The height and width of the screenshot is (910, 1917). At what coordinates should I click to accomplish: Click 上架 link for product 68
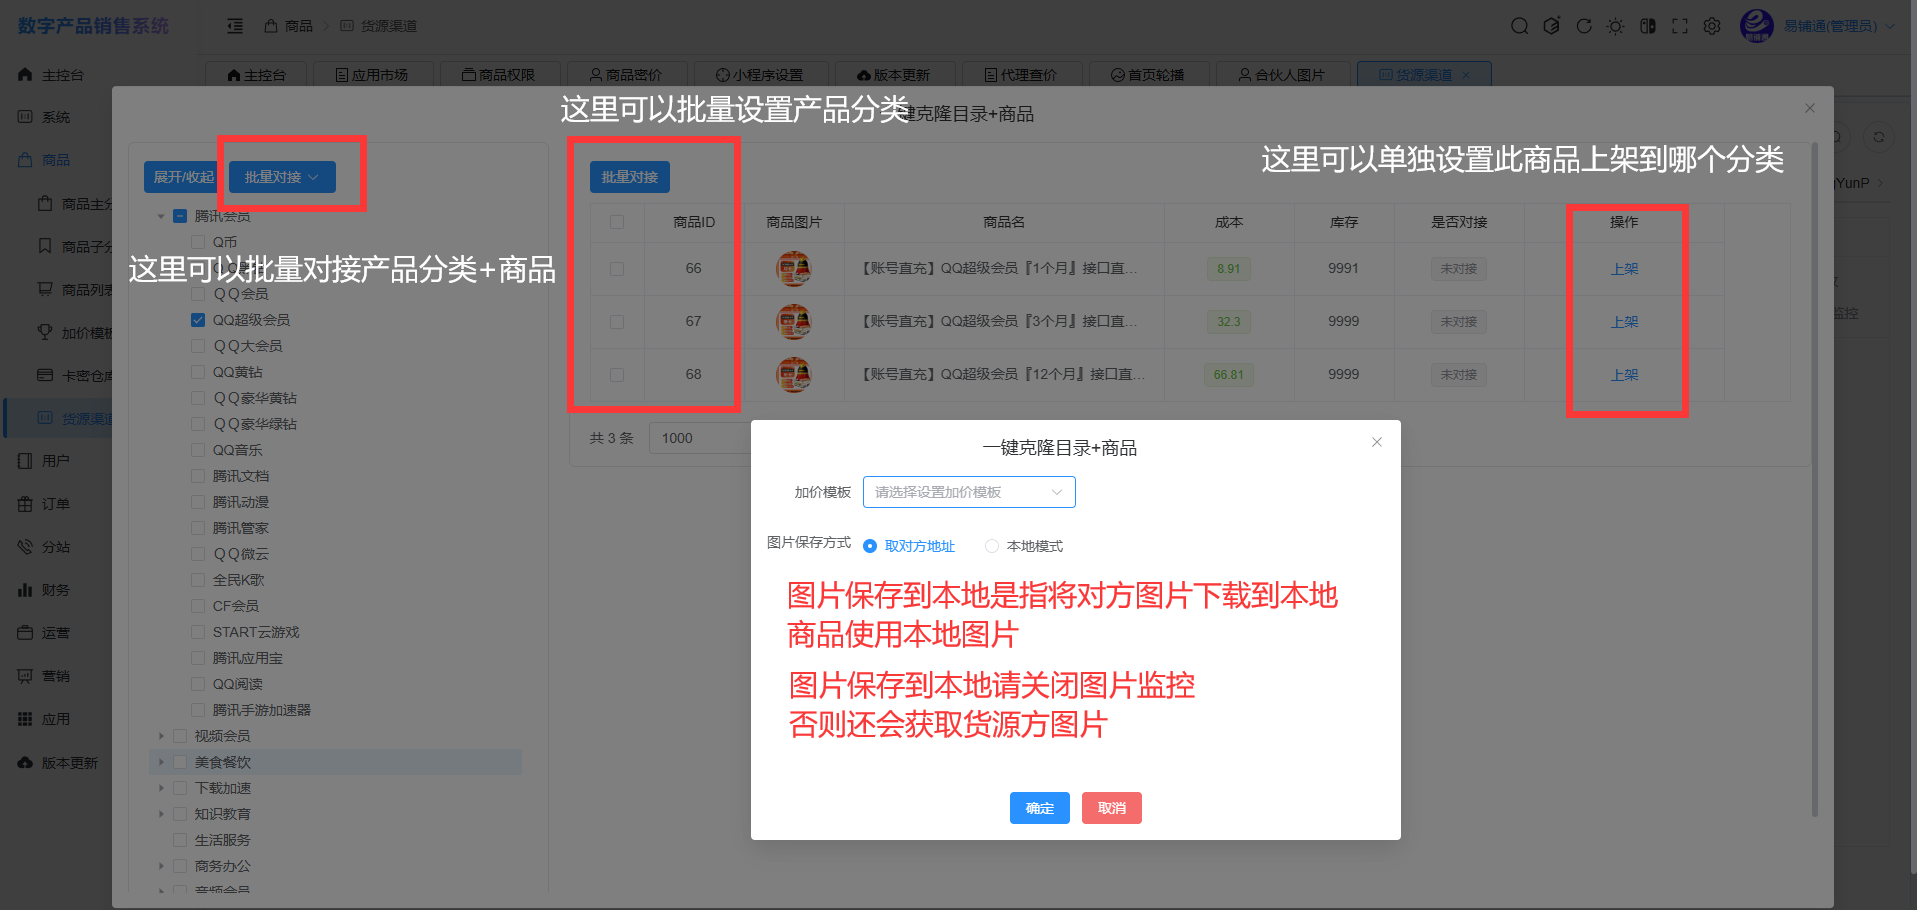[1624, 375]
